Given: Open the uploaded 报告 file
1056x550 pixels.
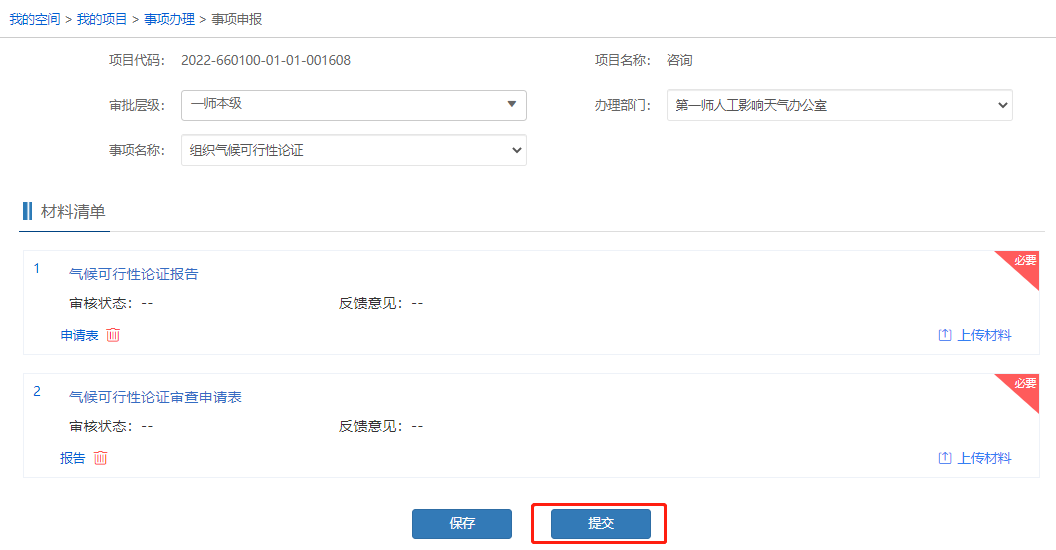Looking at the screenshot, I should (72, 458).
